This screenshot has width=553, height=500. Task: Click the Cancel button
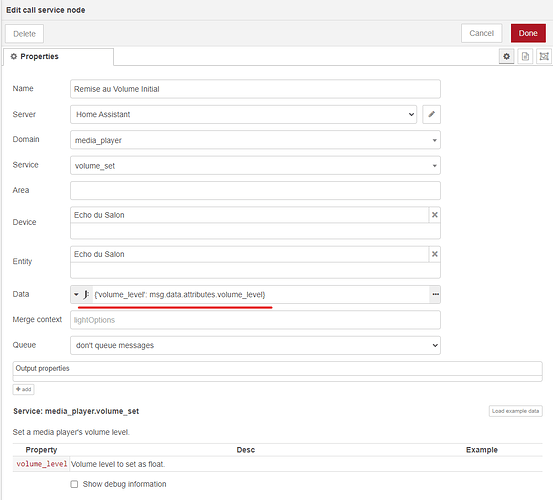pos(481,33)
